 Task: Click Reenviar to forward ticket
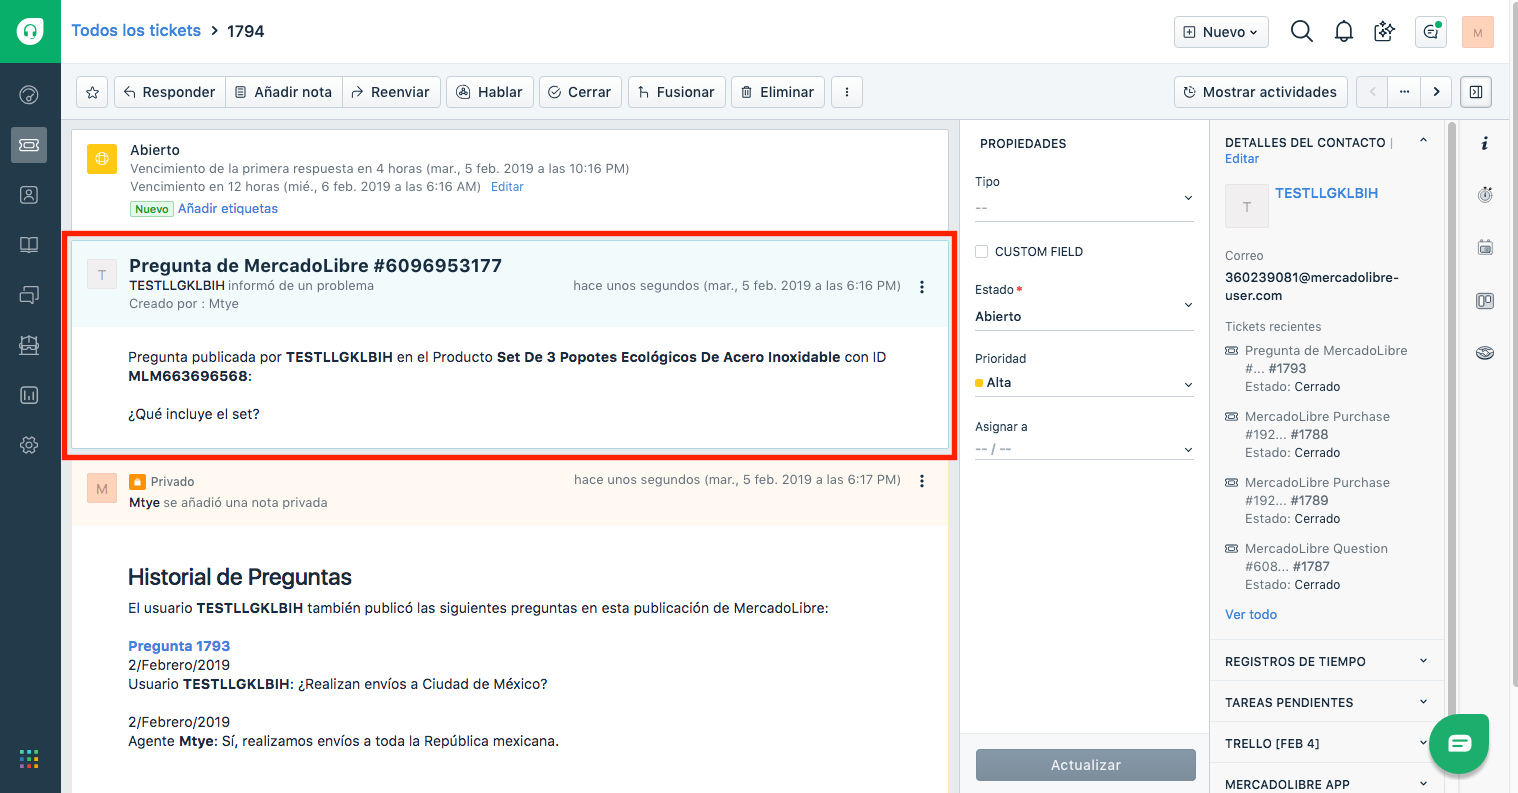[x=390, y=92]
